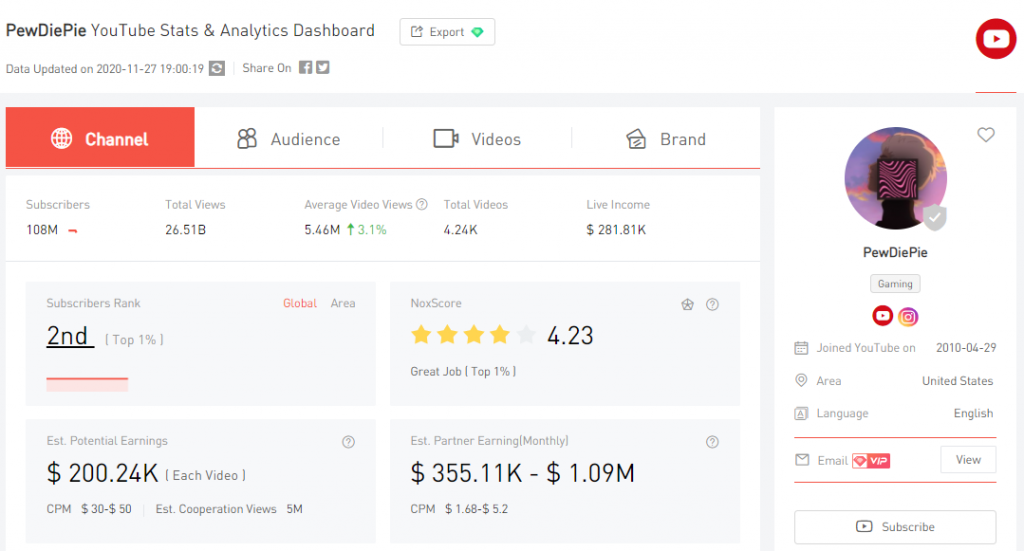
Task: Select Global subscribers rank
Action: tap(300, 303)
